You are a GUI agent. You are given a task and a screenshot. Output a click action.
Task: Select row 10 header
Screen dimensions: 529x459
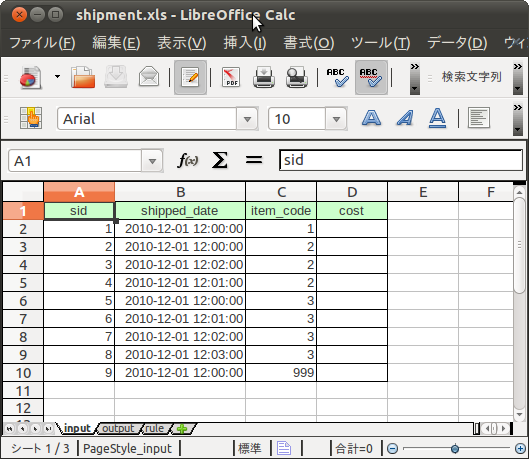(x=23, y=373)
